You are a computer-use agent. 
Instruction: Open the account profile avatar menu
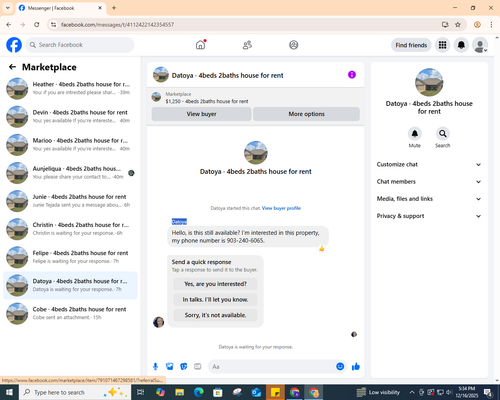pos(480,45)
